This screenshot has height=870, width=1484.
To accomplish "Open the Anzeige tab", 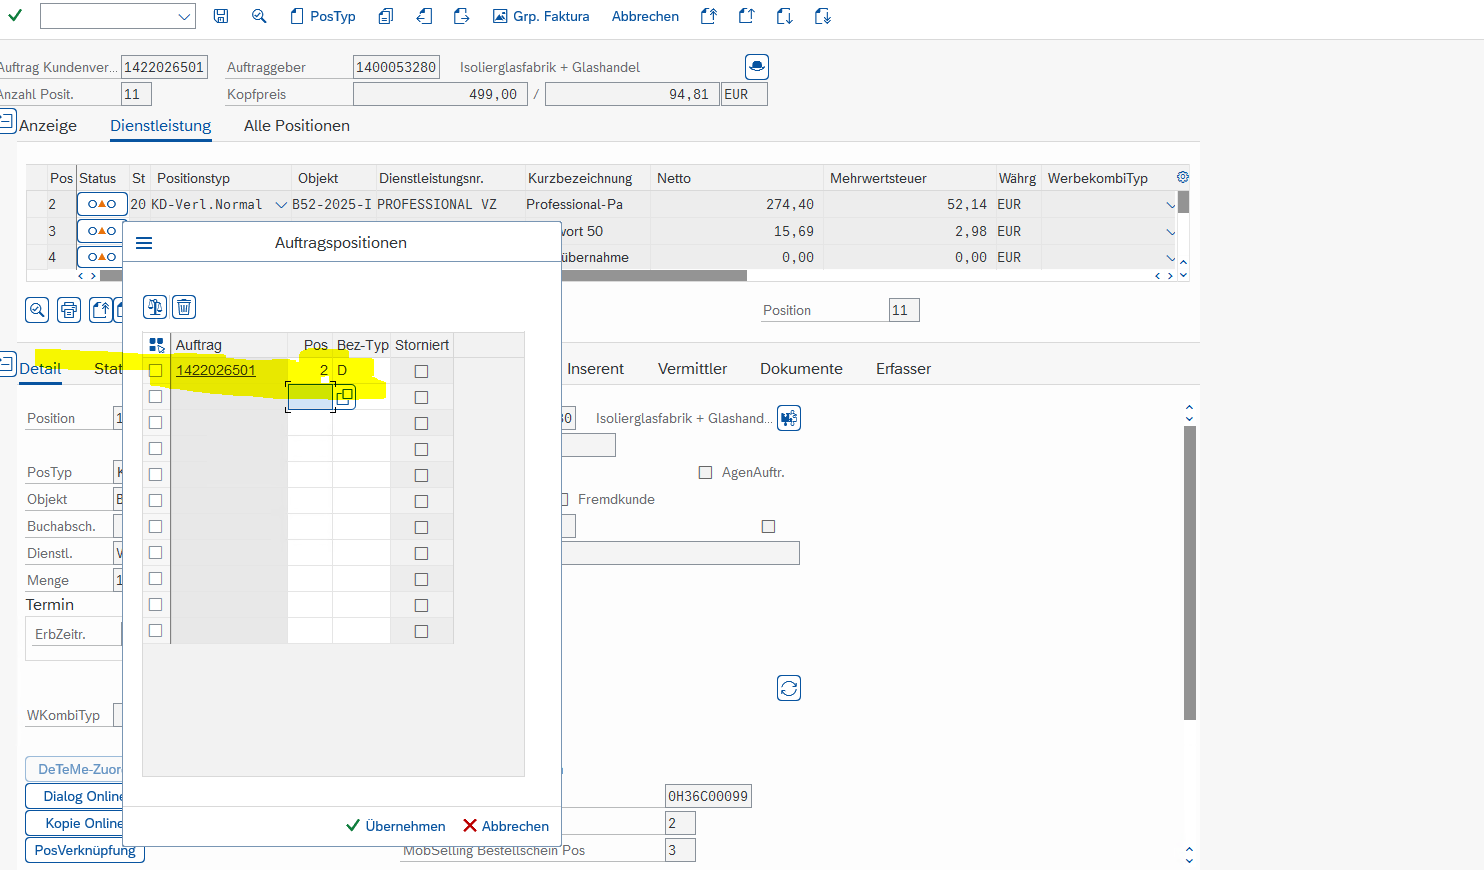I will click(47, 125).
